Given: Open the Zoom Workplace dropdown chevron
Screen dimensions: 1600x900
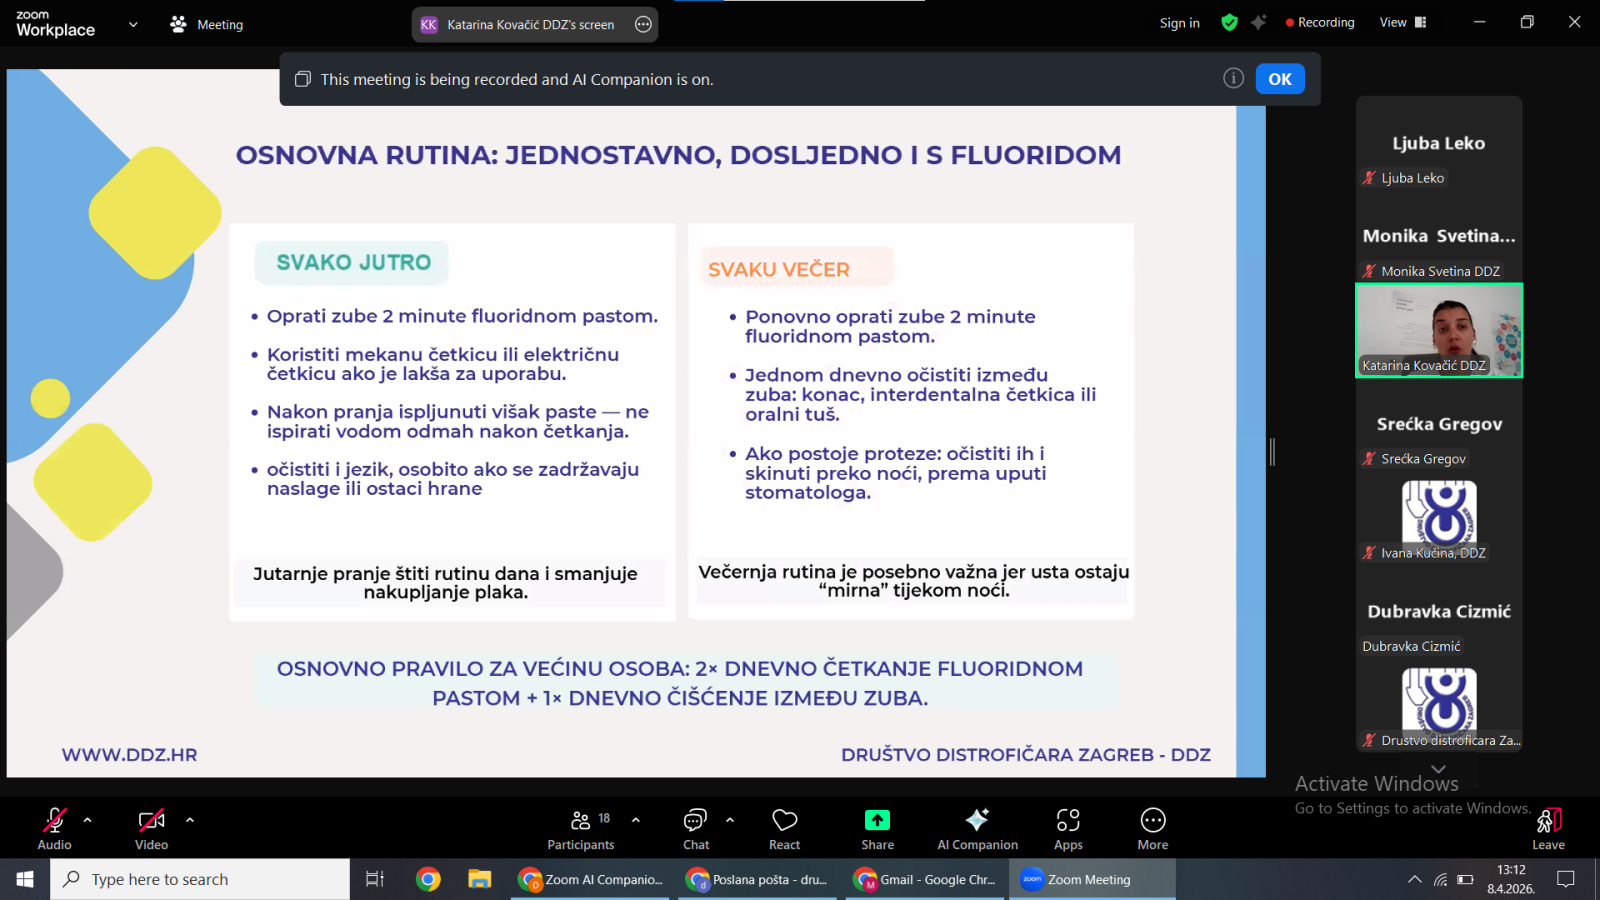Looking at the screenshot, I should [x=133, y=24].
